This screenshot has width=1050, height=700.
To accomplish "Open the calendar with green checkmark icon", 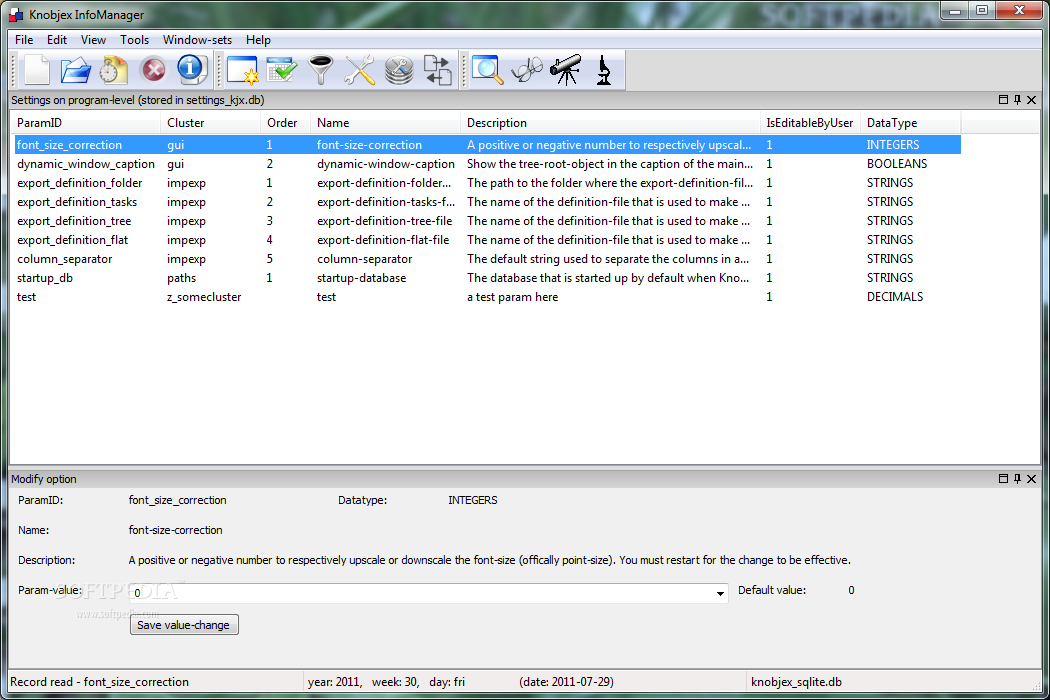I will click(x=282, y=70).
